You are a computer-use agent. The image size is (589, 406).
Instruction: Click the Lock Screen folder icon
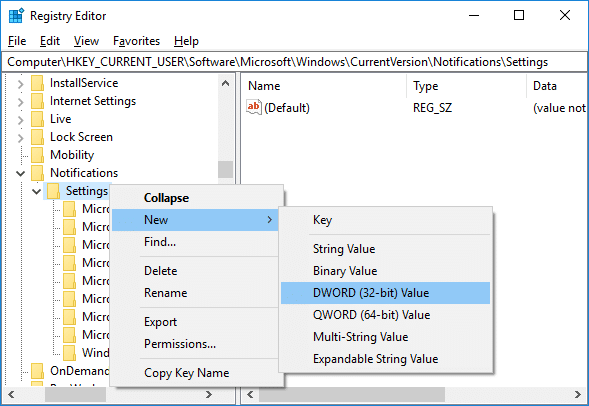tap(38, 137)
